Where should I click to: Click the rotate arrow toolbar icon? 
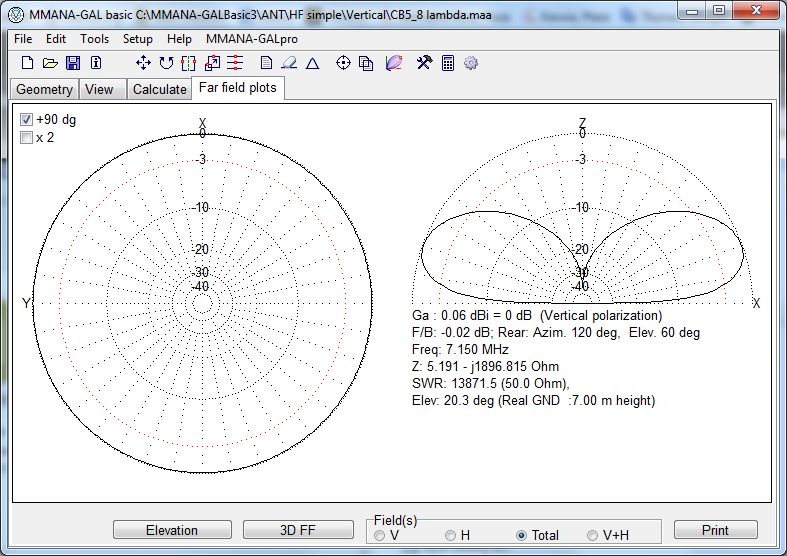[x=166, y=63]
